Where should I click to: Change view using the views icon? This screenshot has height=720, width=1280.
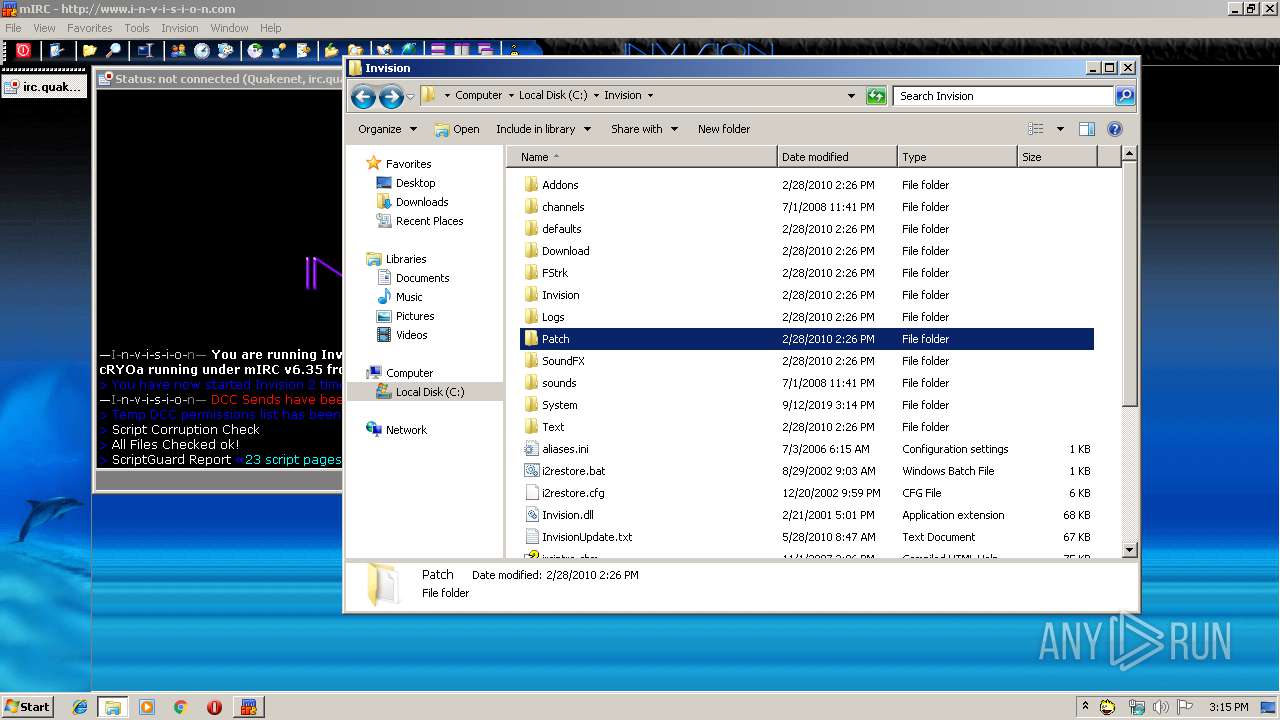click(x=1036, y=129)
